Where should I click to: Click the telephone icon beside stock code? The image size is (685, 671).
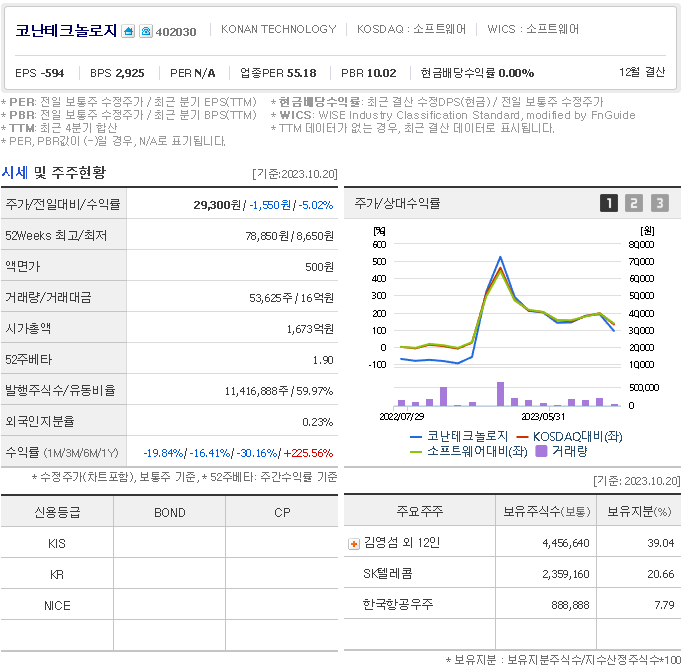click(146, 31)
